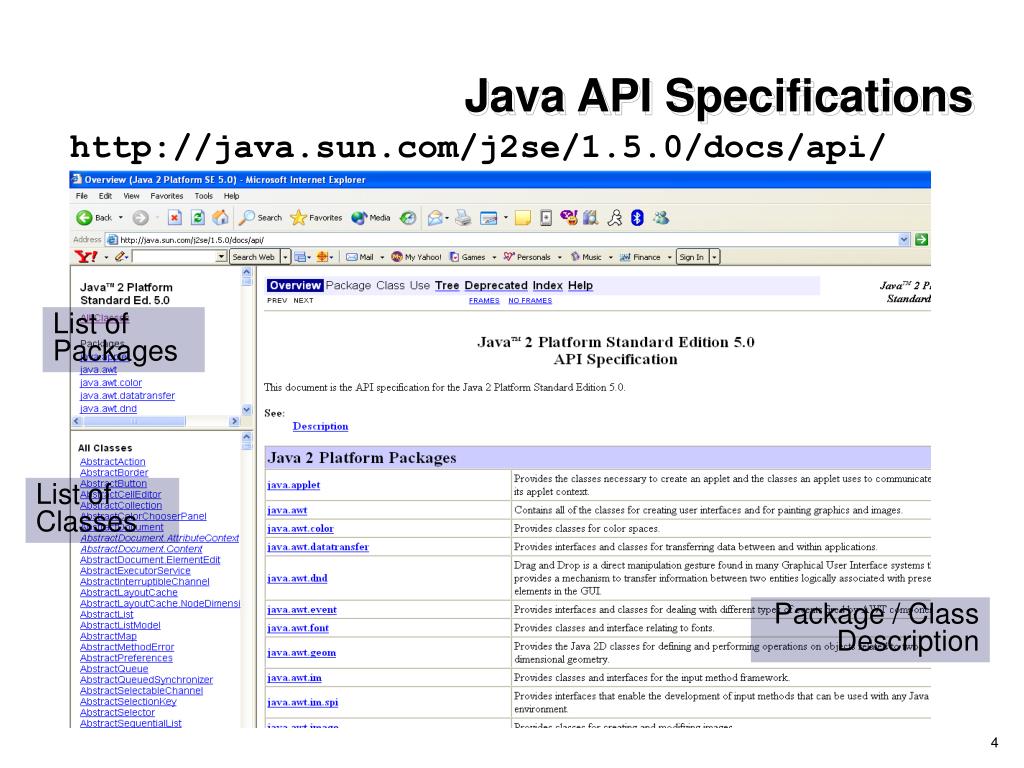Open the dropdown arrow next to Sign In

(714, 257)
